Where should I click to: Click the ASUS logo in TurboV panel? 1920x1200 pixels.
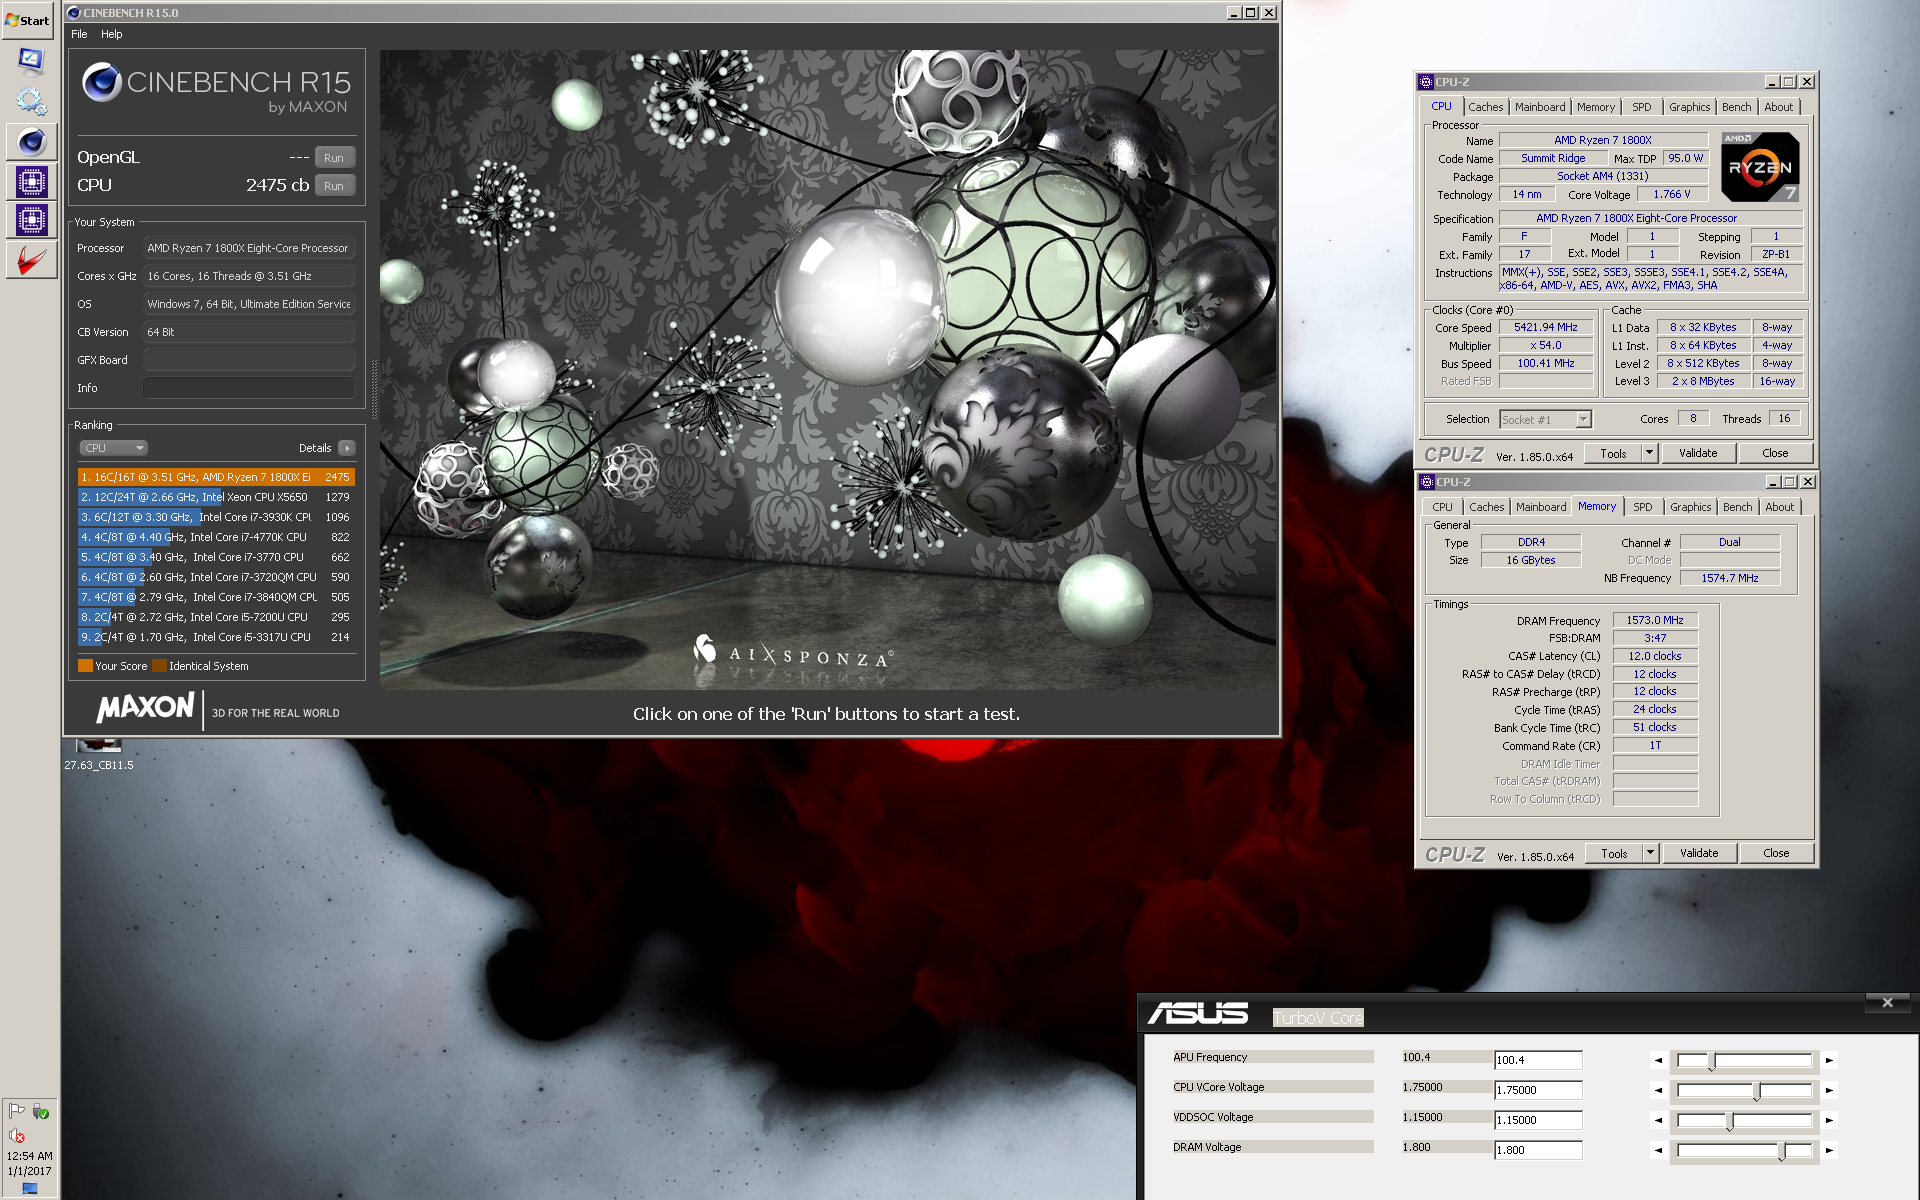click(x=1197, y=1014)
